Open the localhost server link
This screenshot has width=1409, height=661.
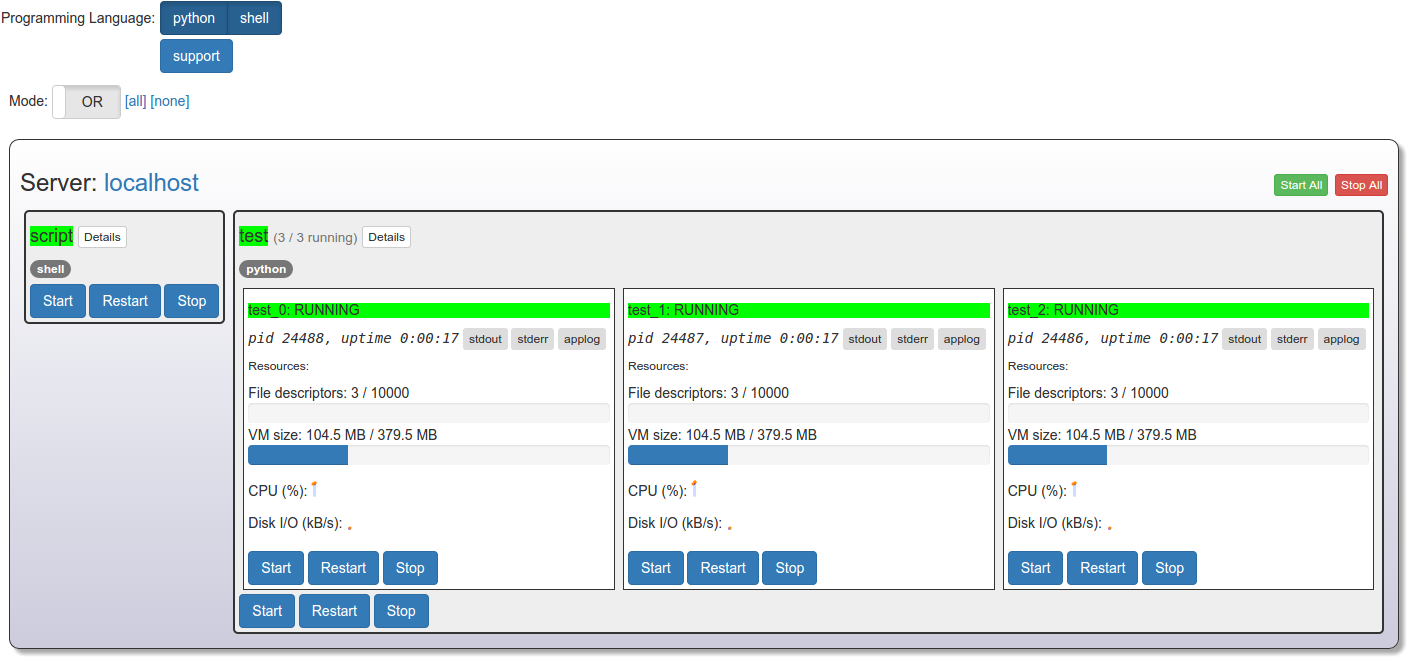pyautogui.click(x=150, y=182)
